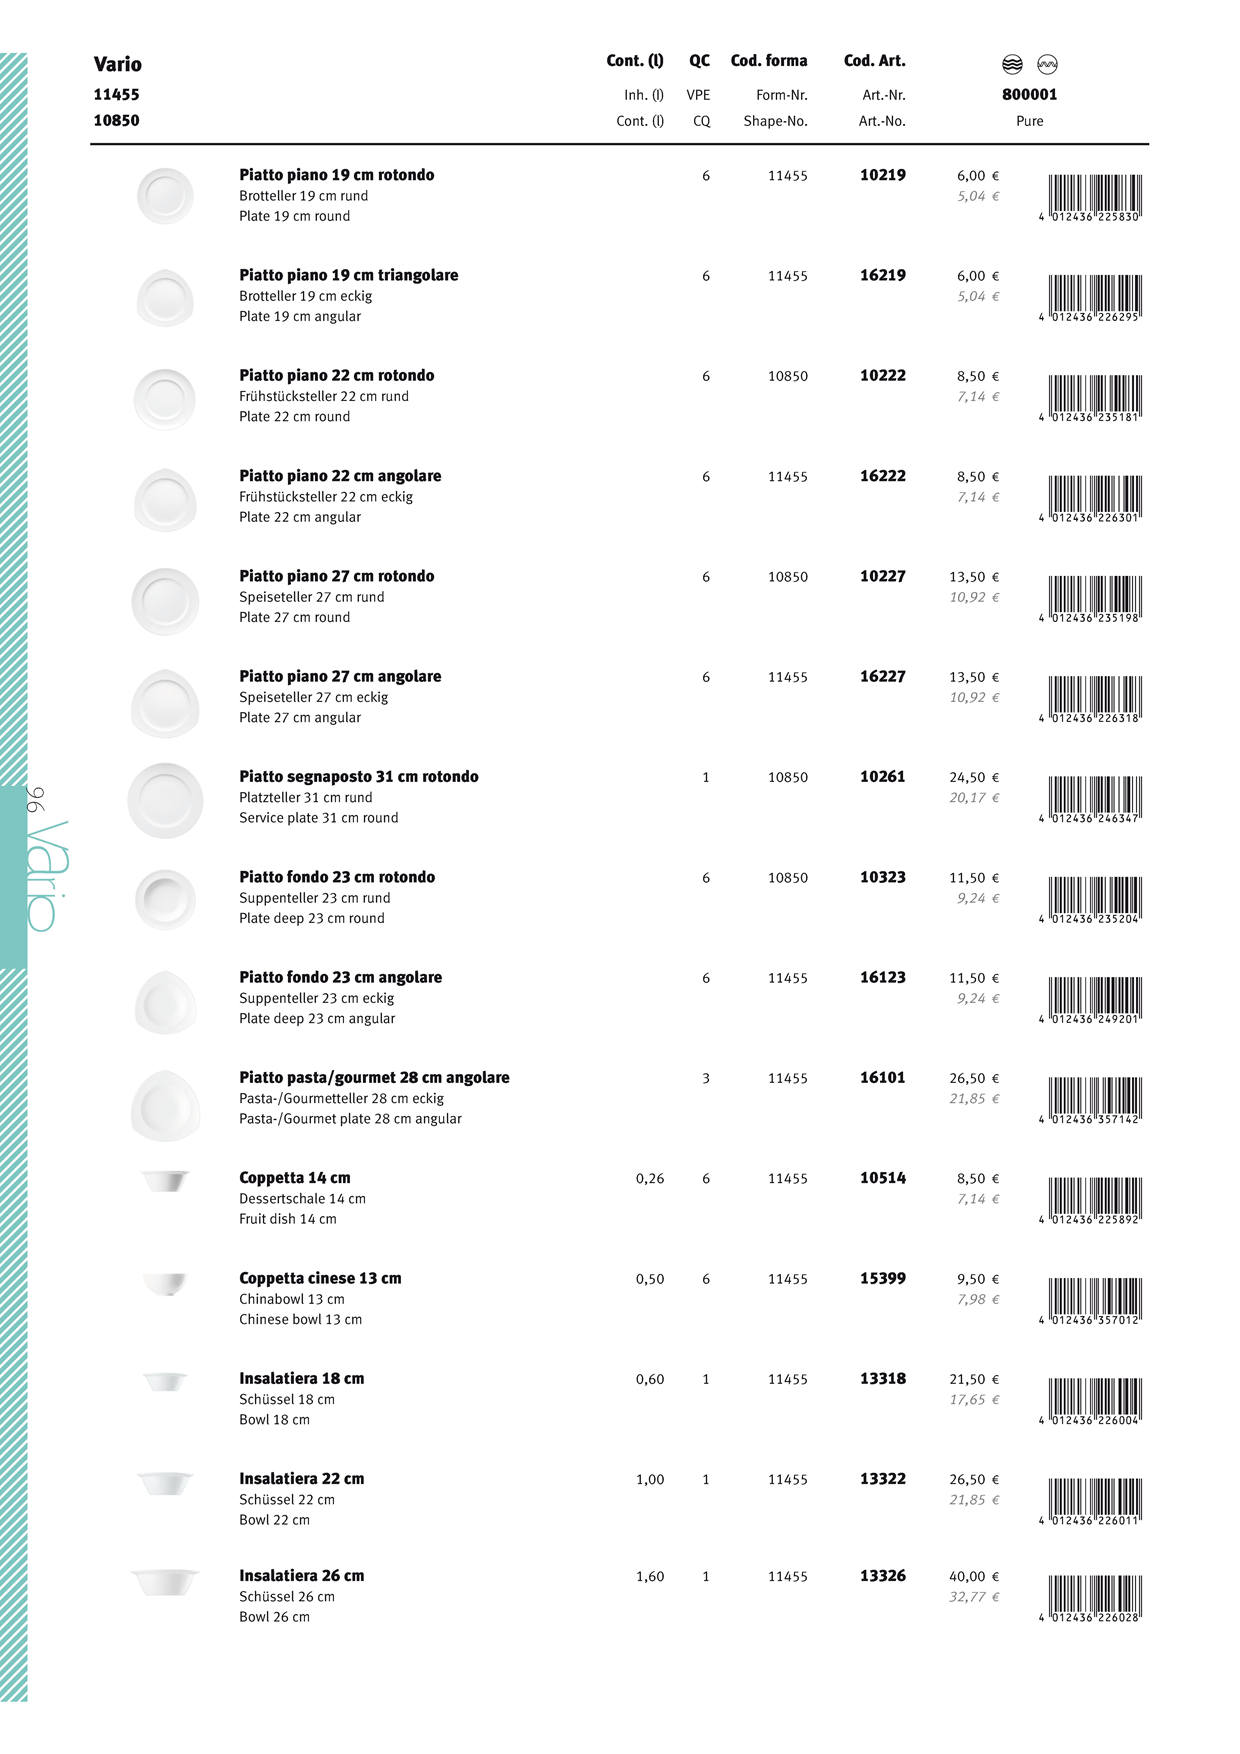Click the barcode for Piatto segnaposto 31 cm
This screenshot has height=1754, width=1240.
click(x=1094, y=797)
